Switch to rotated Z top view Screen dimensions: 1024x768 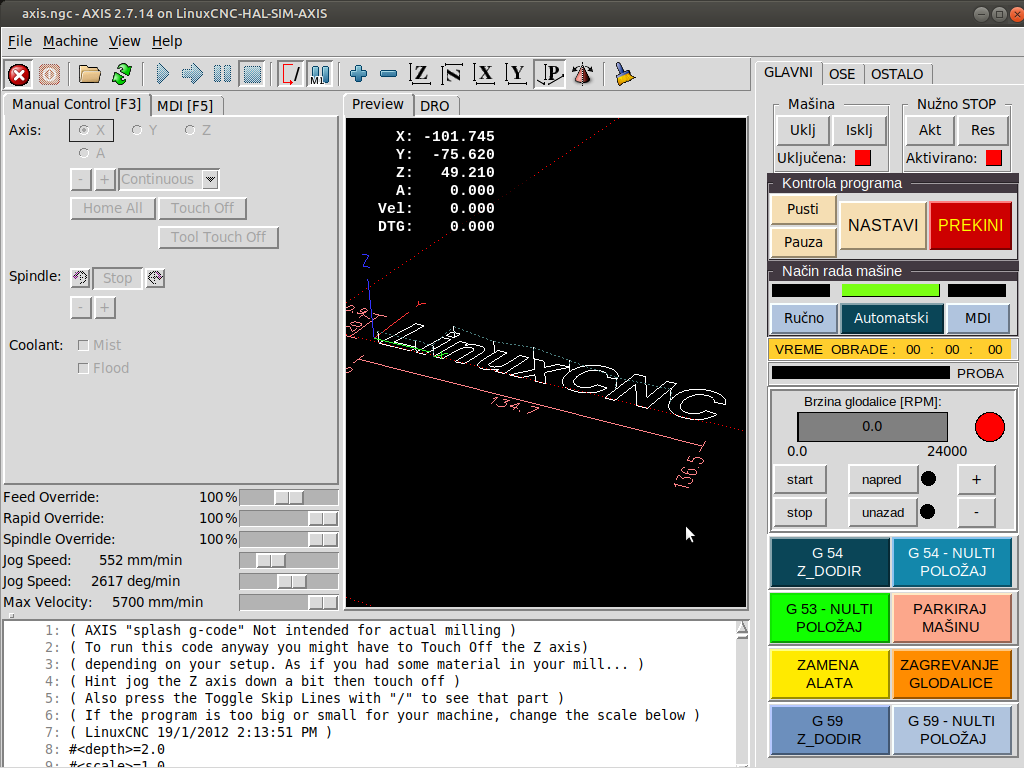click(x=452, y=74)
